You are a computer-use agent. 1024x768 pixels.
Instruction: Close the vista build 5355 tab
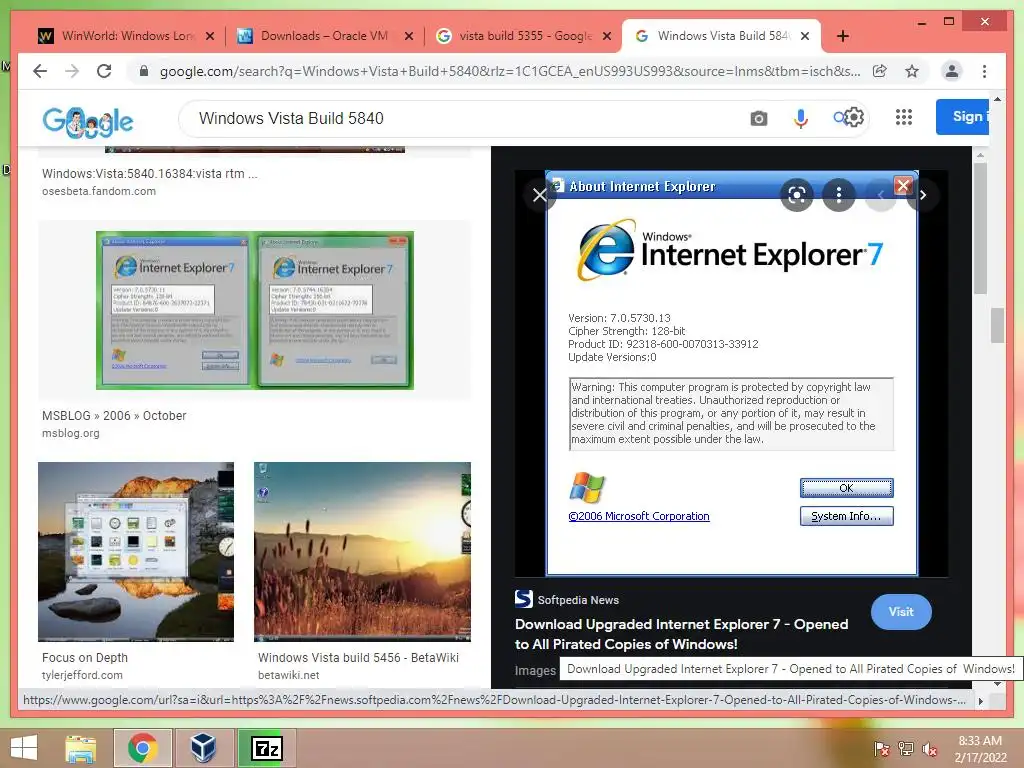coord(607,36)
